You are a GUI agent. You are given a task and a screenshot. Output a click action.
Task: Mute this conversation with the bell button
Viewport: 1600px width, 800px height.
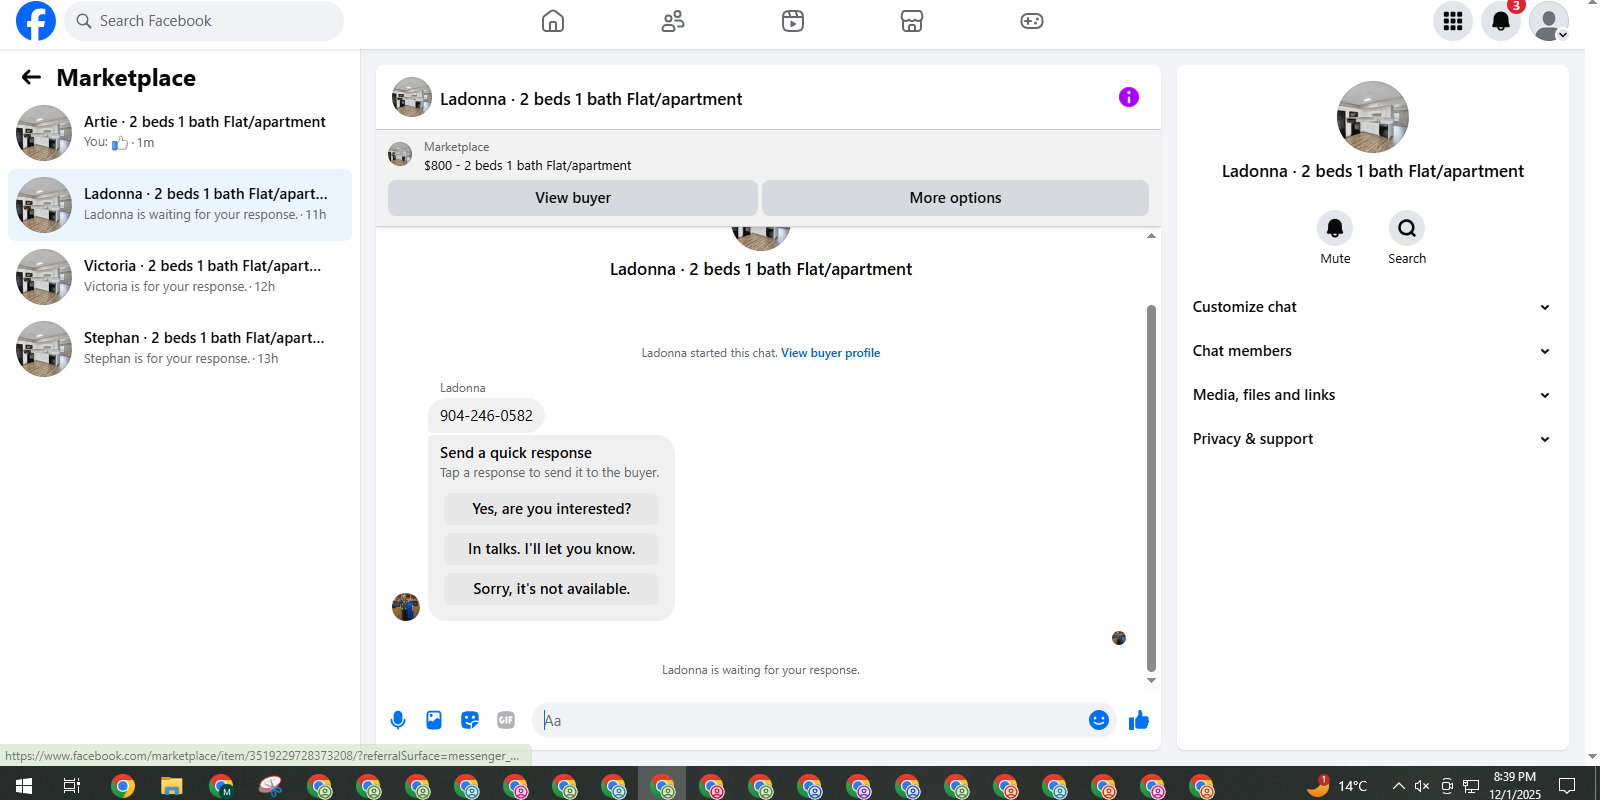(1335, 228)
